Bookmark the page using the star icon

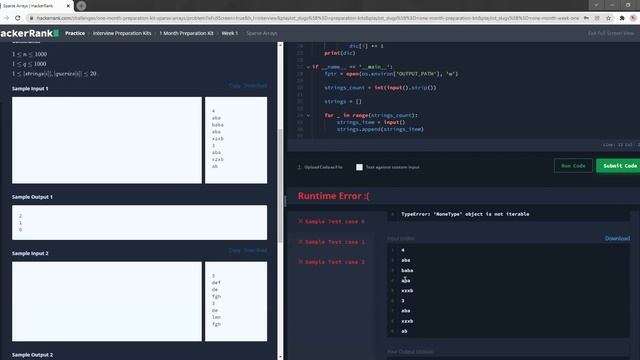pyautogui.click(x=609, y=18)
